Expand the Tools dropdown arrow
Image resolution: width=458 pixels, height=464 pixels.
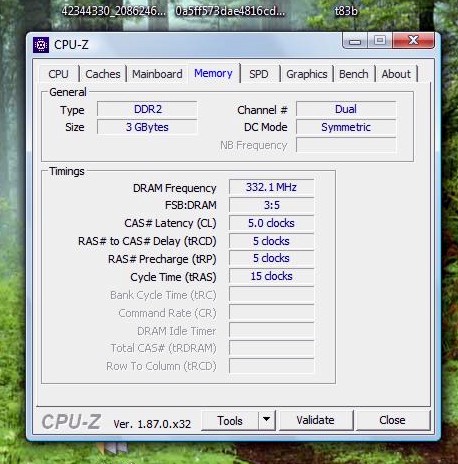pos(267,420)
